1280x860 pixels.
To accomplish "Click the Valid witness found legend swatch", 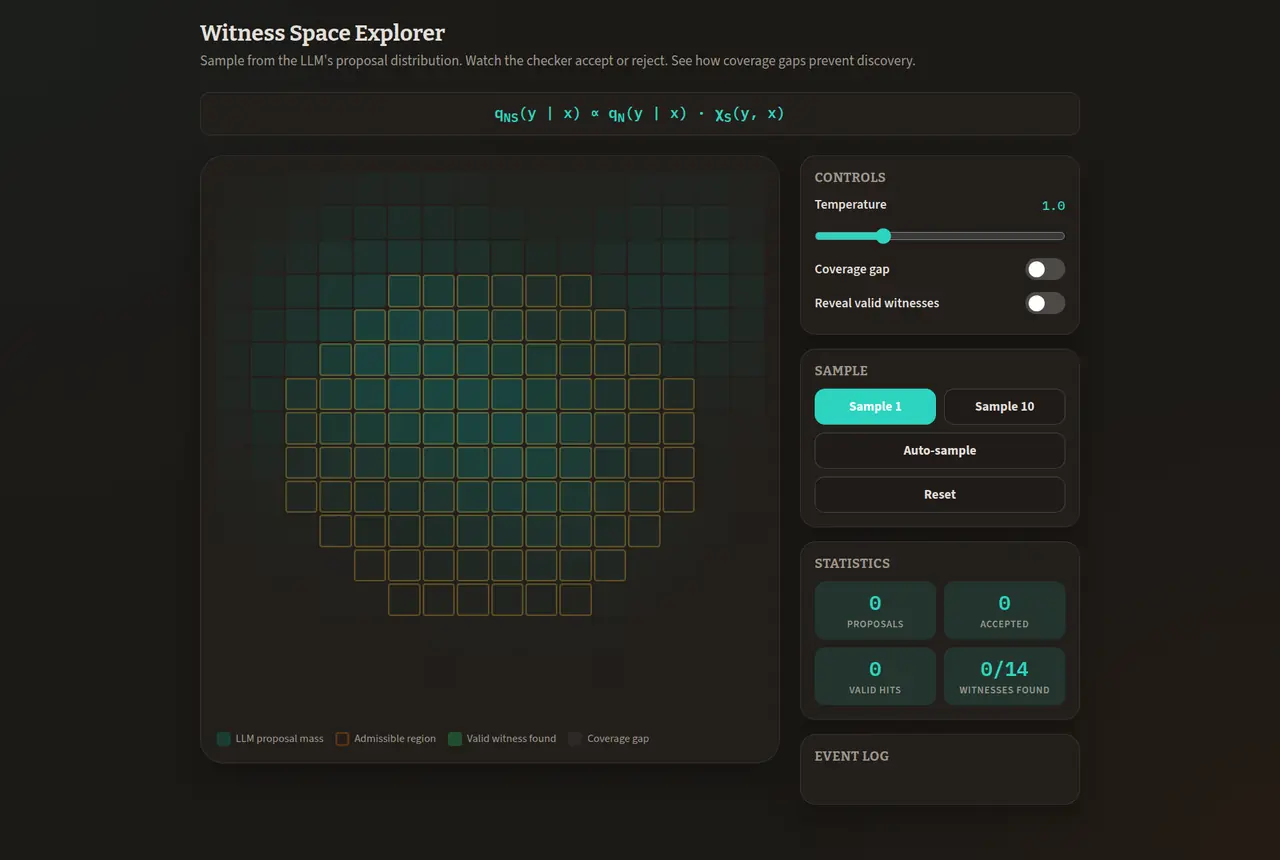I will pos(455,739).
